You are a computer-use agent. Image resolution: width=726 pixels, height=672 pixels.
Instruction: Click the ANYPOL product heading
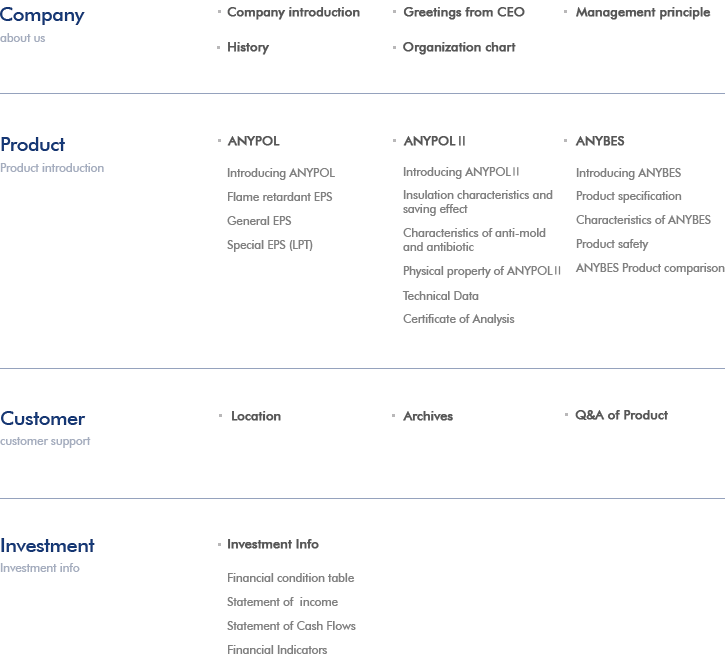click(253, 141)
